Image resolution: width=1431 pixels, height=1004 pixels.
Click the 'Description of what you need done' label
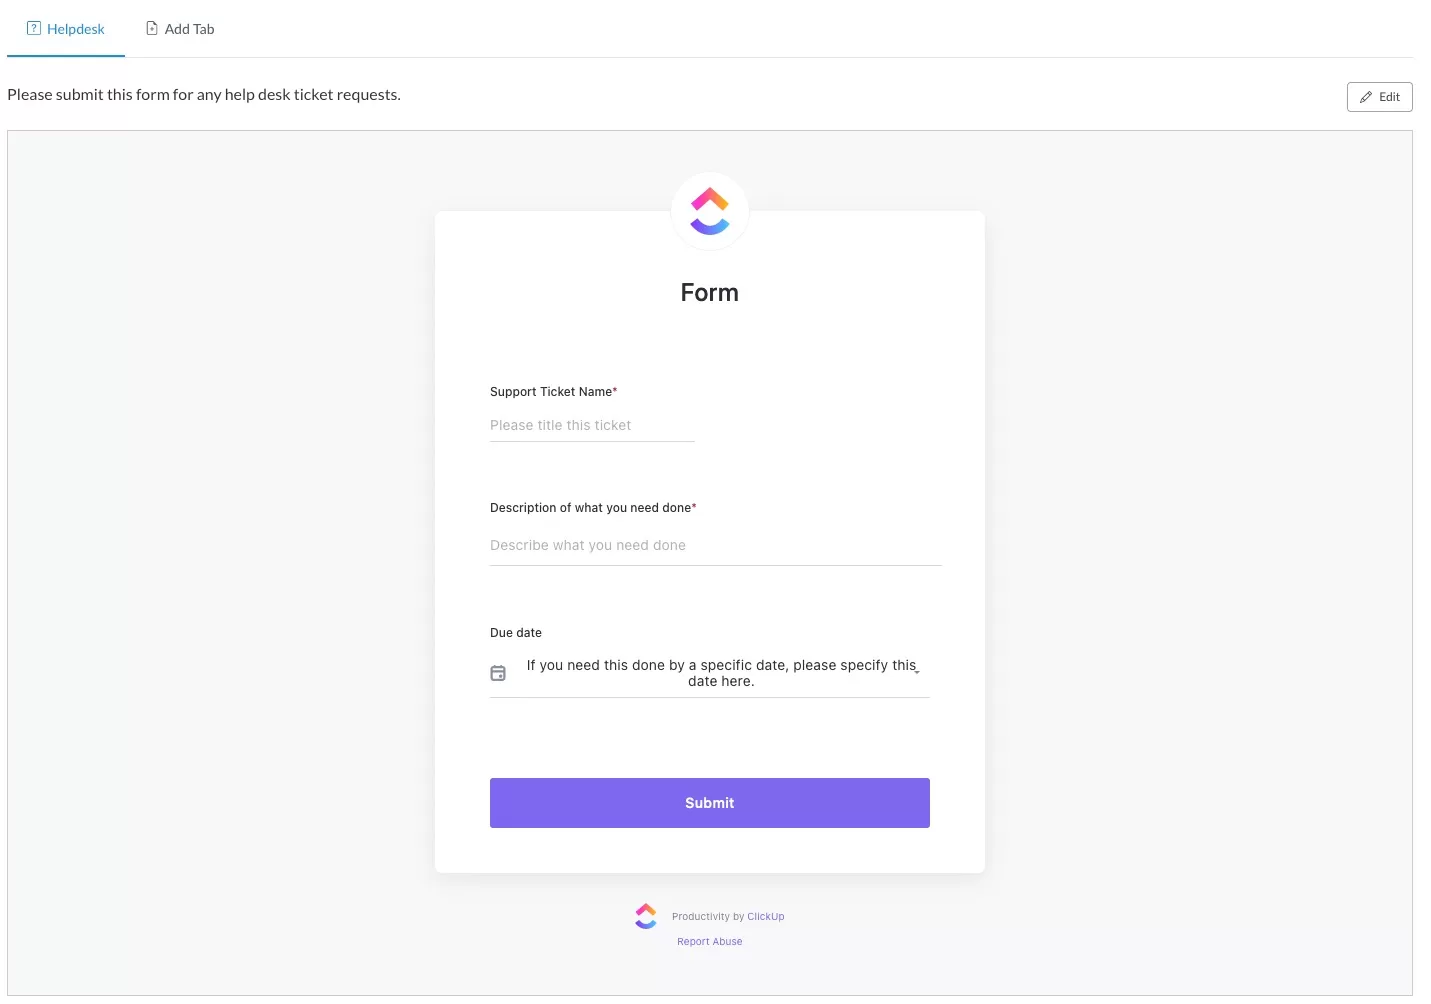[590, 508]
